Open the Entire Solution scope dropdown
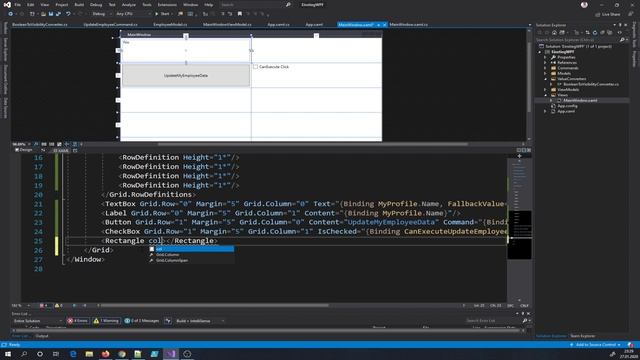 click(37, 321)
